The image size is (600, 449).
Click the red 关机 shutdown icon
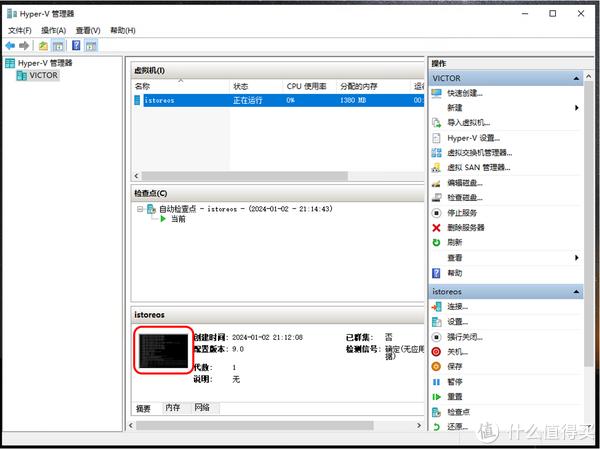point(436,352)
